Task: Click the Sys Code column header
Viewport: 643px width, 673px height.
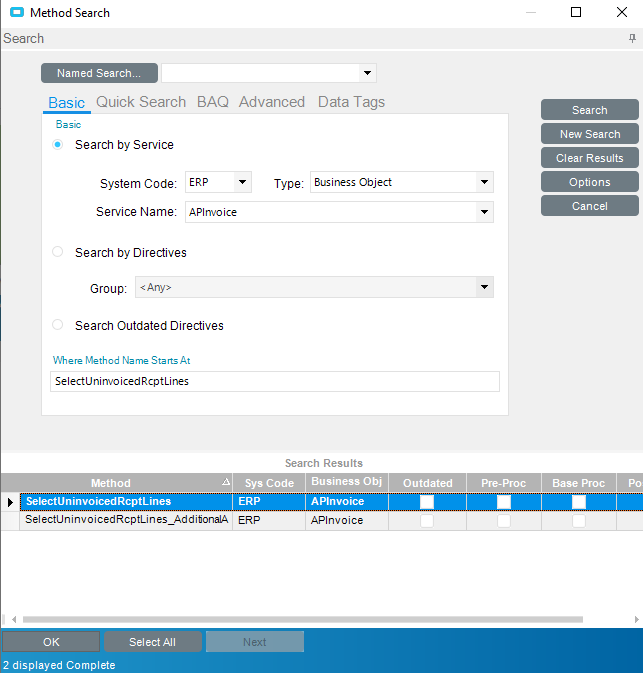Action: tap(269, 483)
